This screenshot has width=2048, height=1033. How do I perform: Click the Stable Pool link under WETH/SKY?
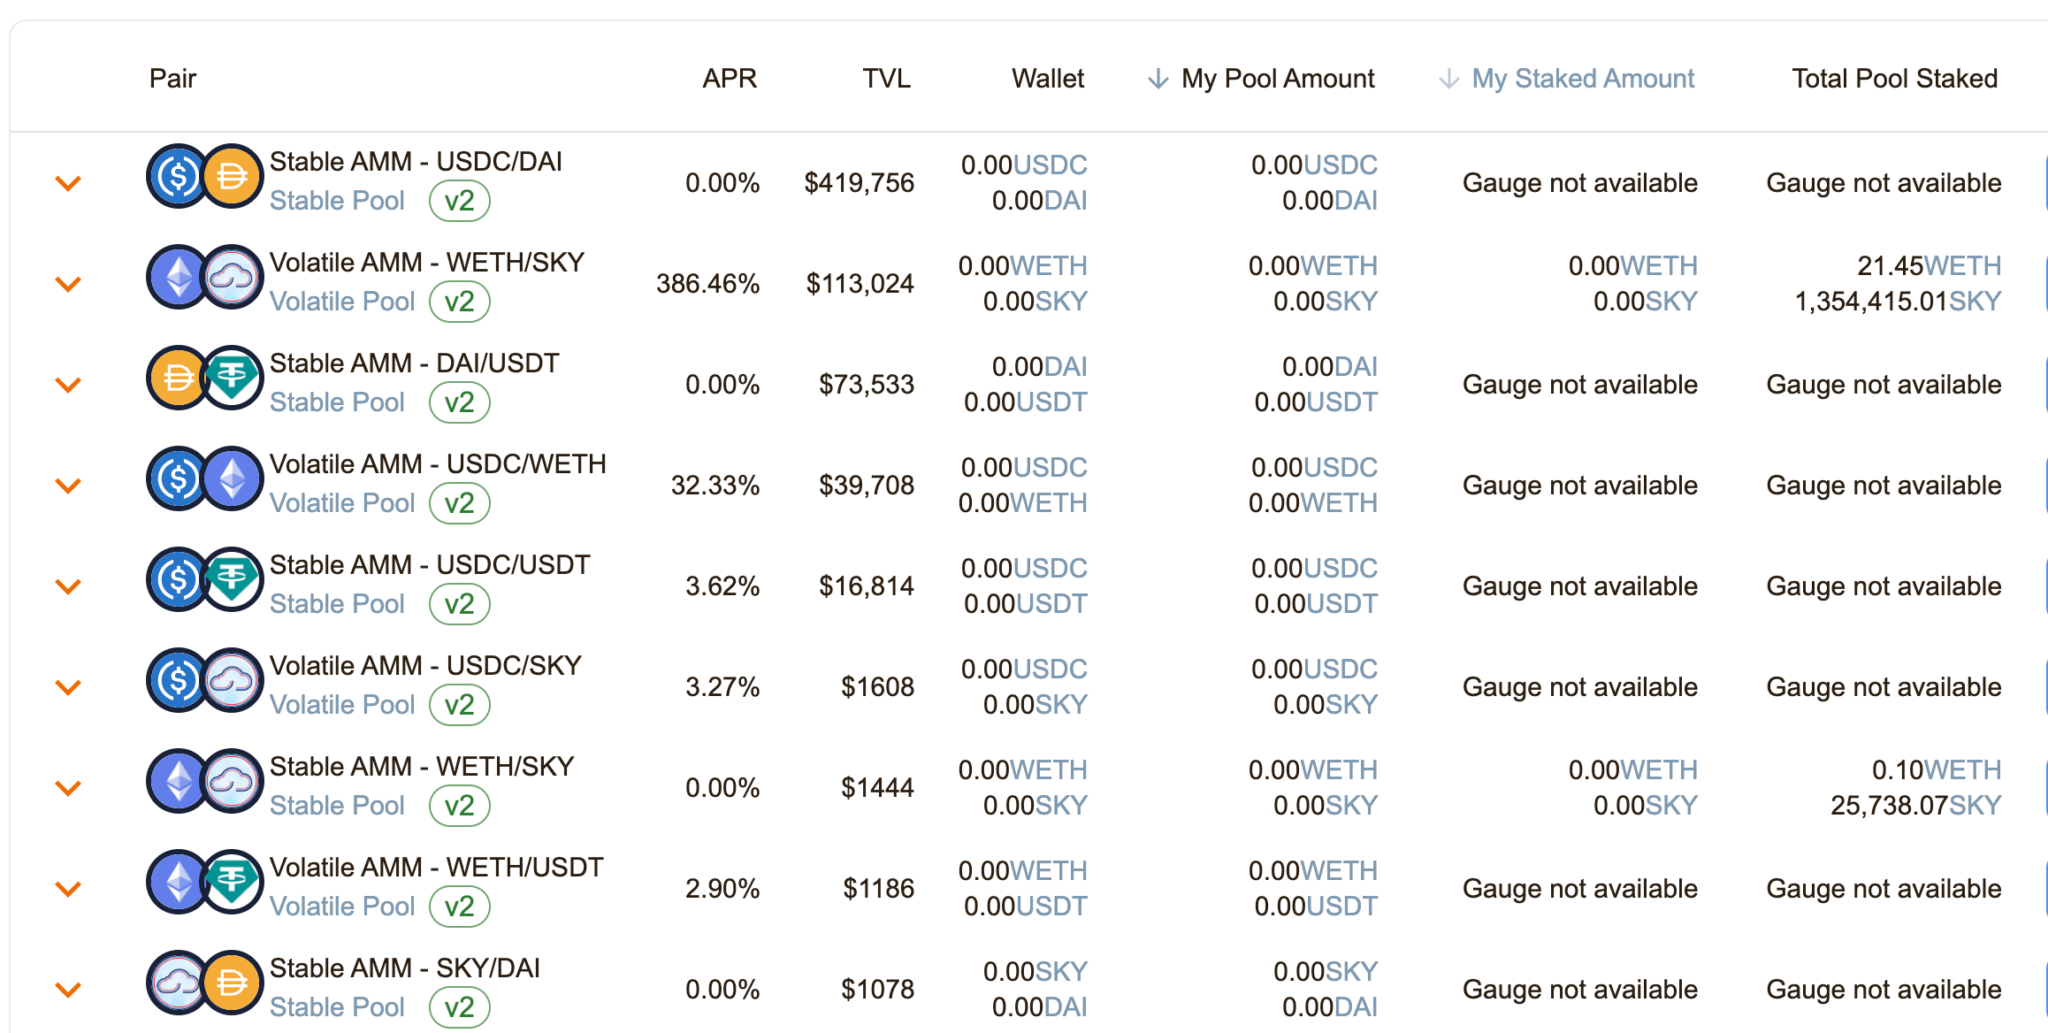tap(337, 806)
